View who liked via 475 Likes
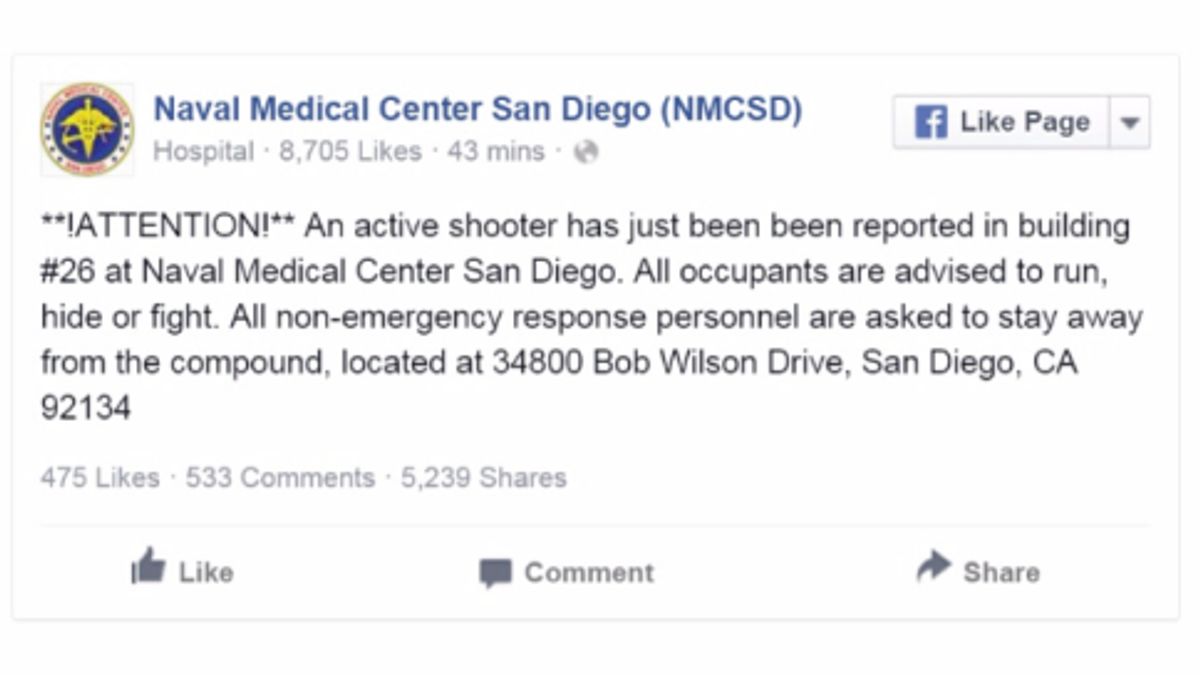 (100, 478)
